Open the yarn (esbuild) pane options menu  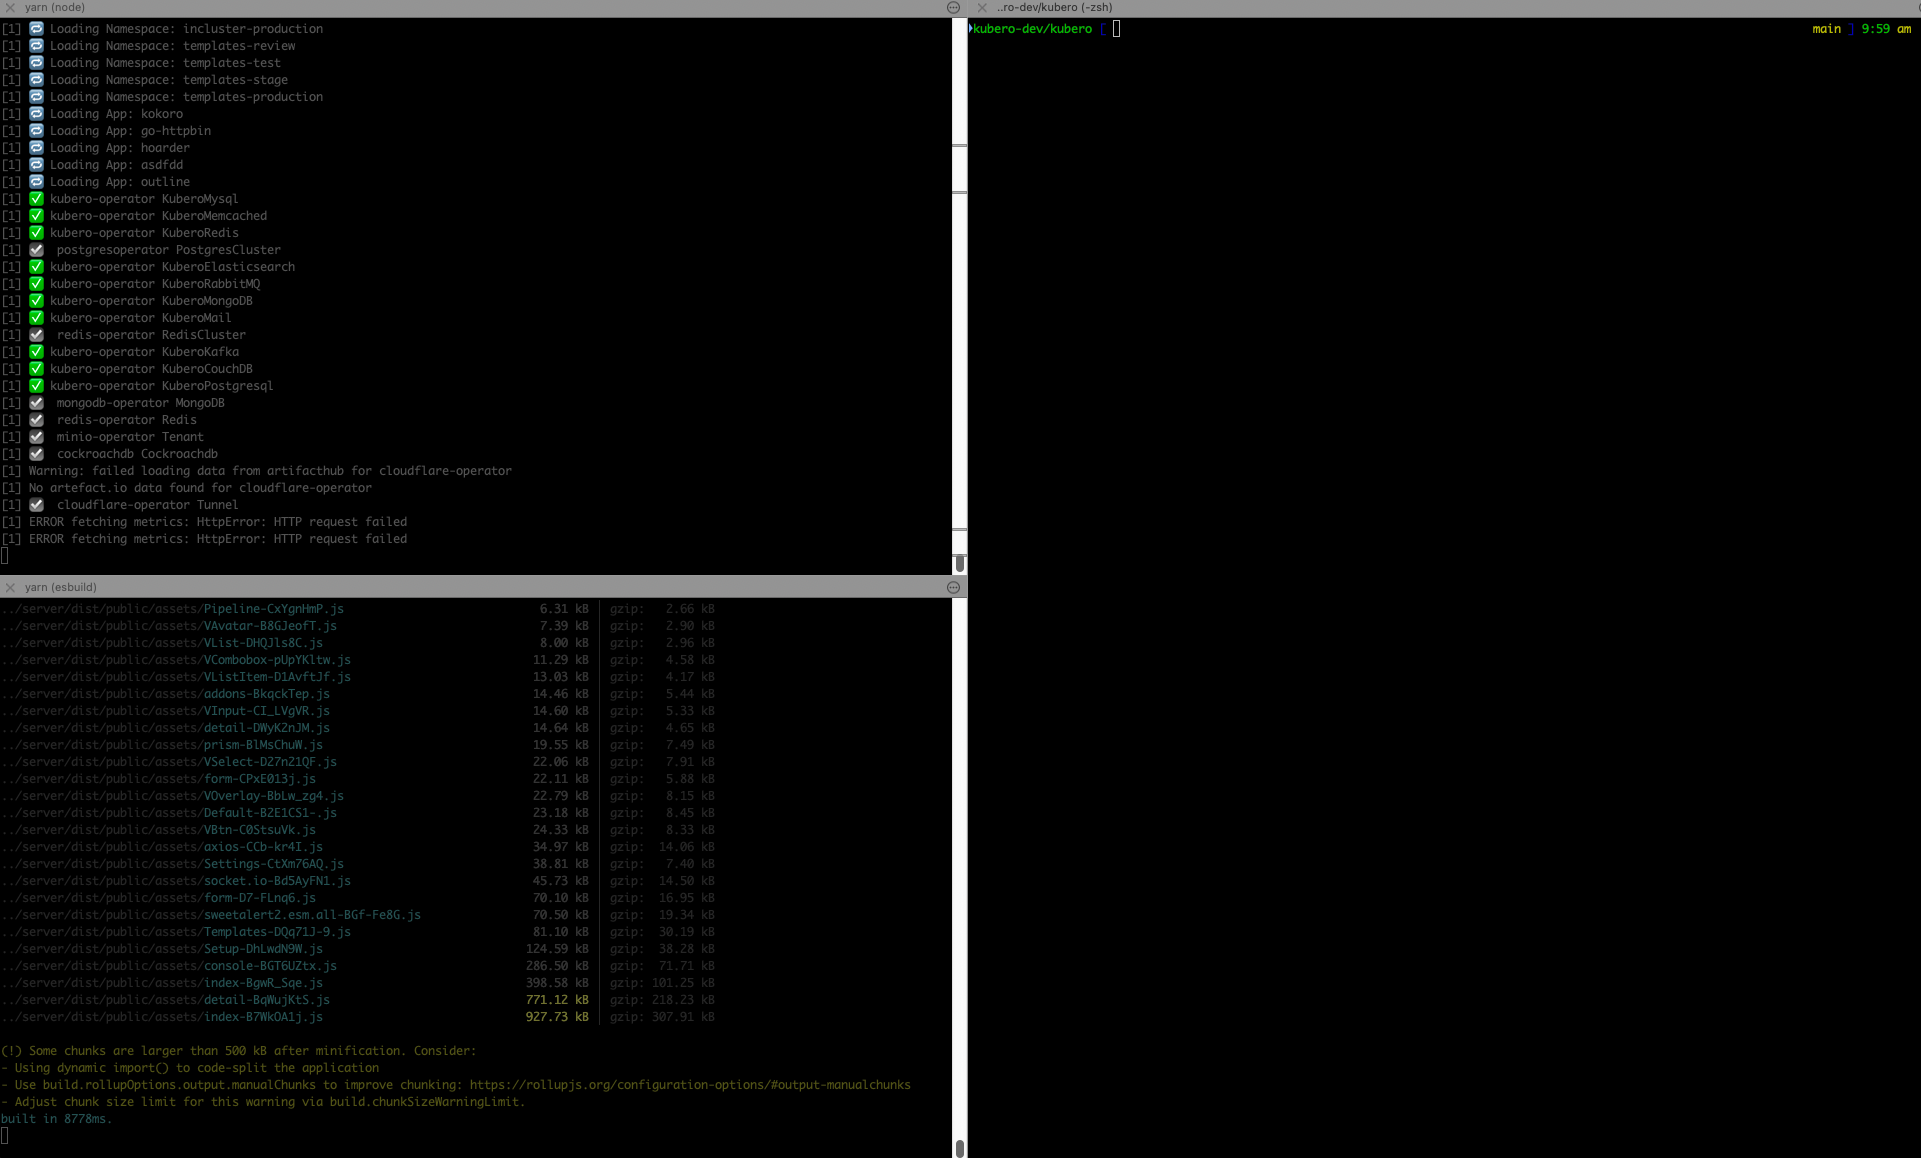pyautogui.click(x=953, y=587)
